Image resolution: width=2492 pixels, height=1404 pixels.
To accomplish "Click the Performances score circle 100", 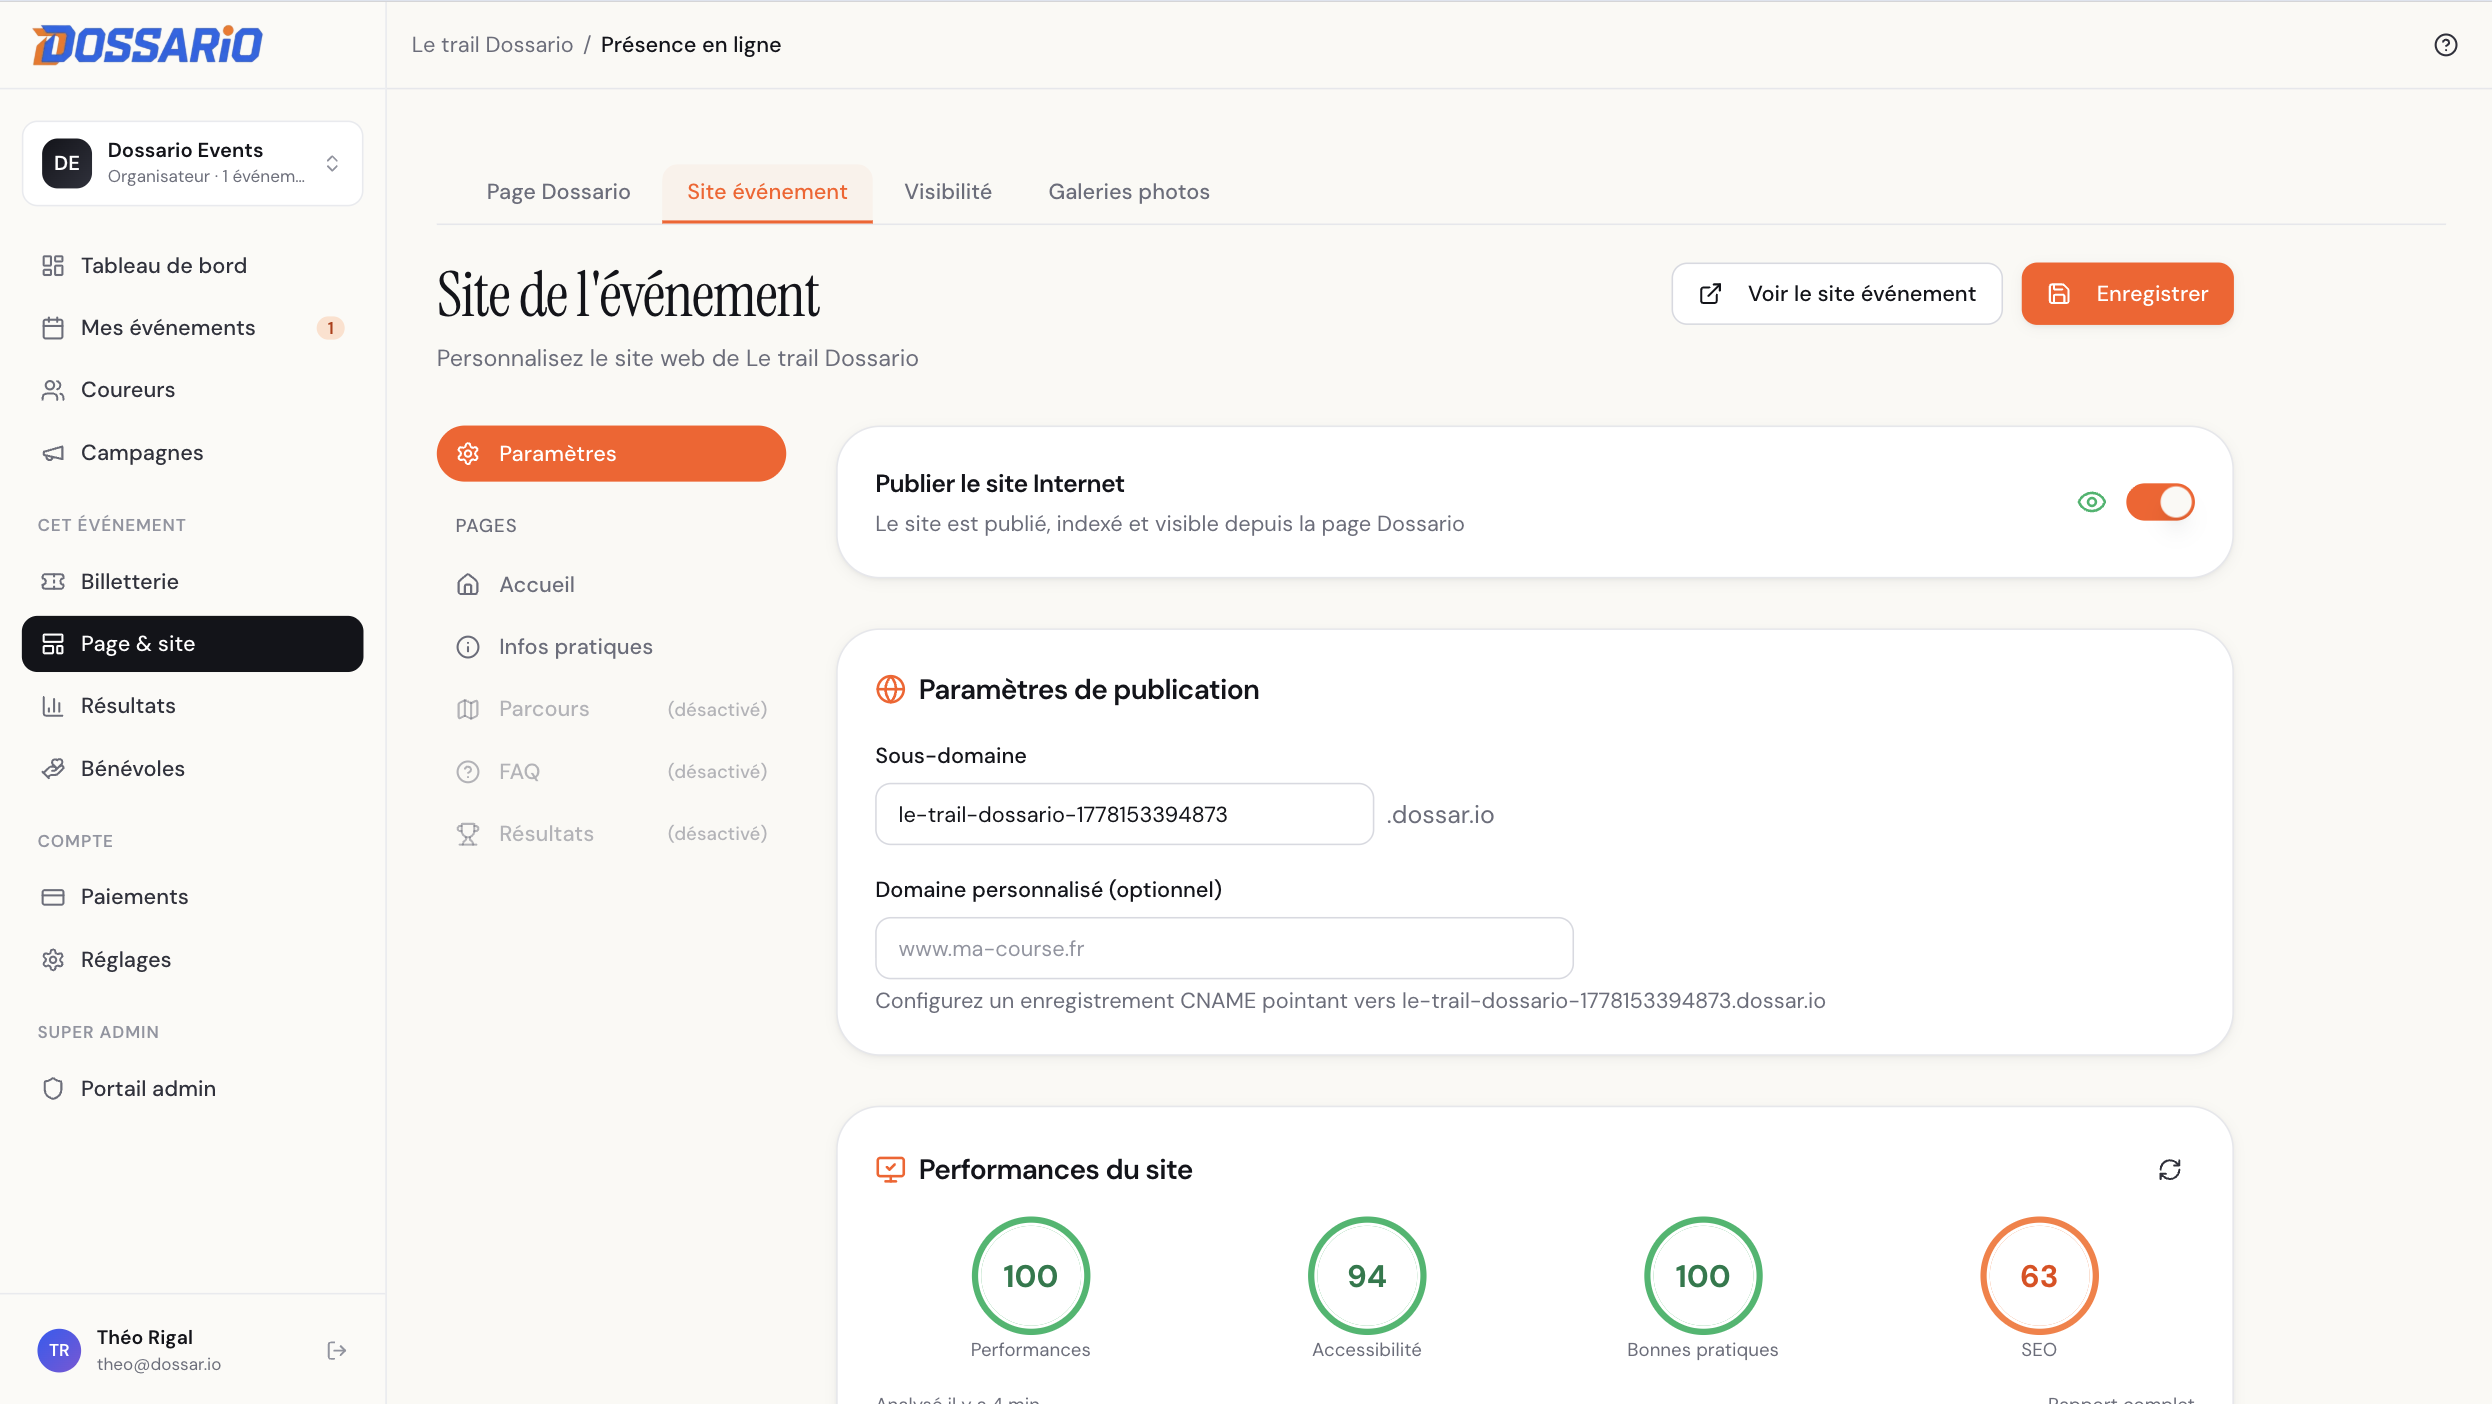I will pyautogui.click(x=1030, y=1276).
